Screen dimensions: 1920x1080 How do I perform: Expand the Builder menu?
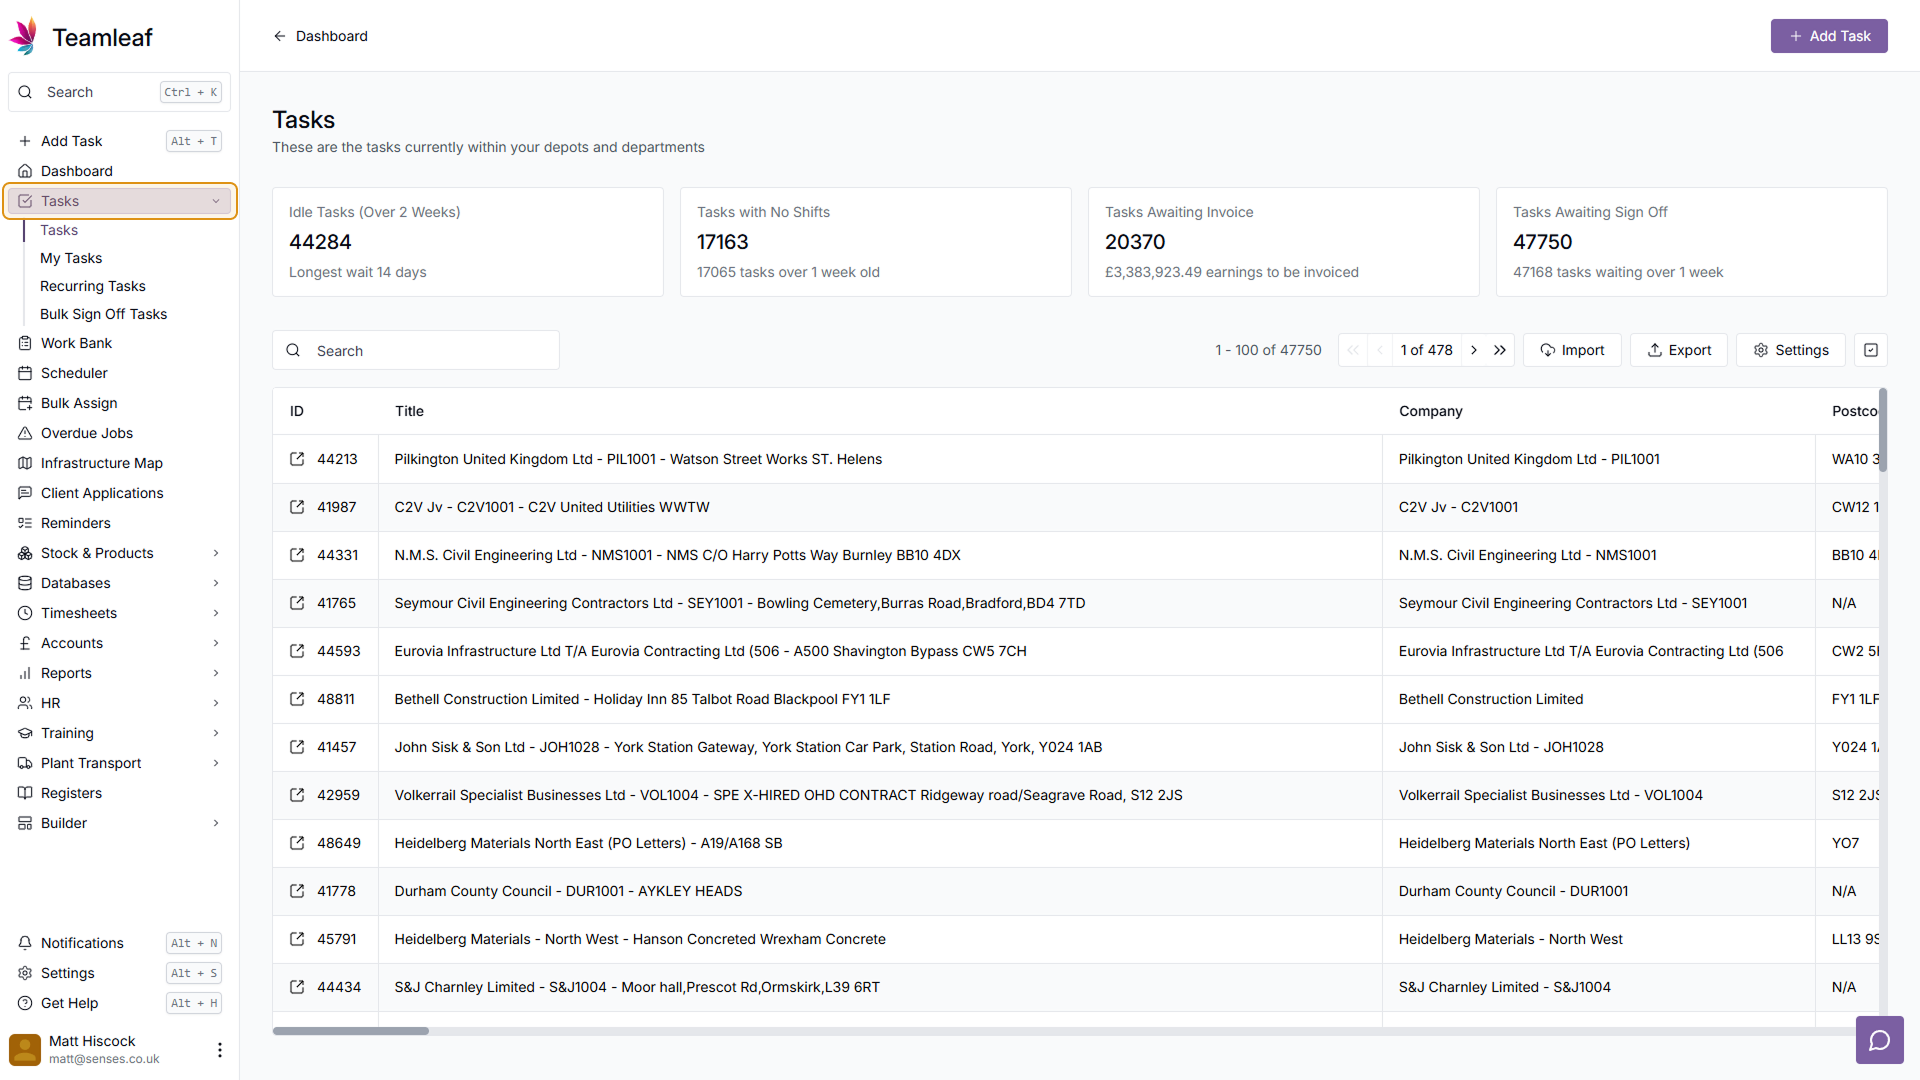point(119,823)
